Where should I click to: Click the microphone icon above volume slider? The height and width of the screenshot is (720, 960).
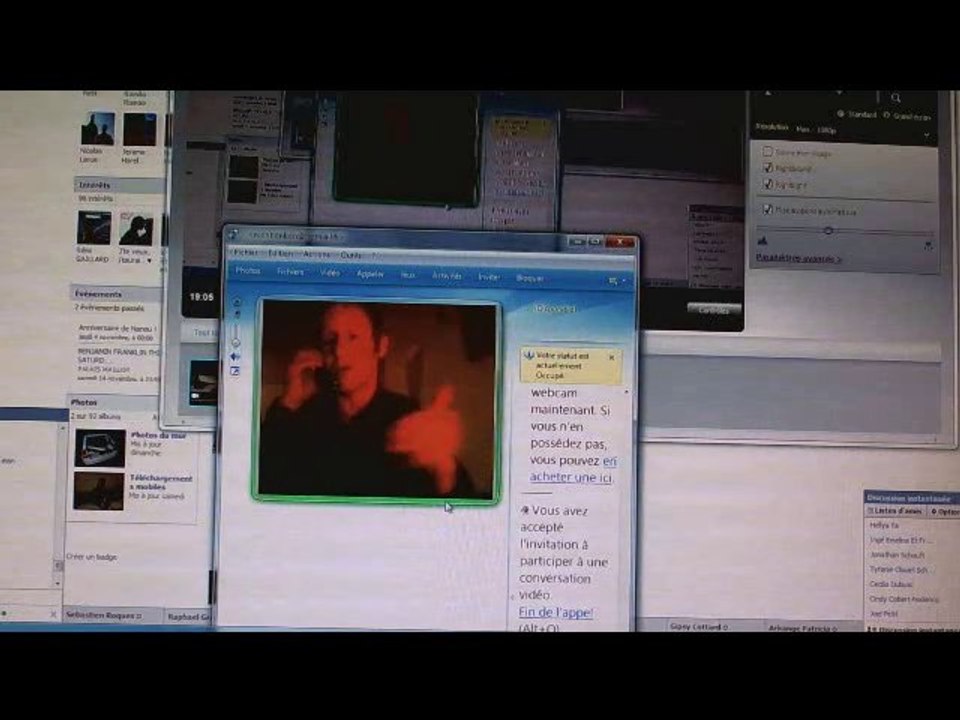click(238, 314)
